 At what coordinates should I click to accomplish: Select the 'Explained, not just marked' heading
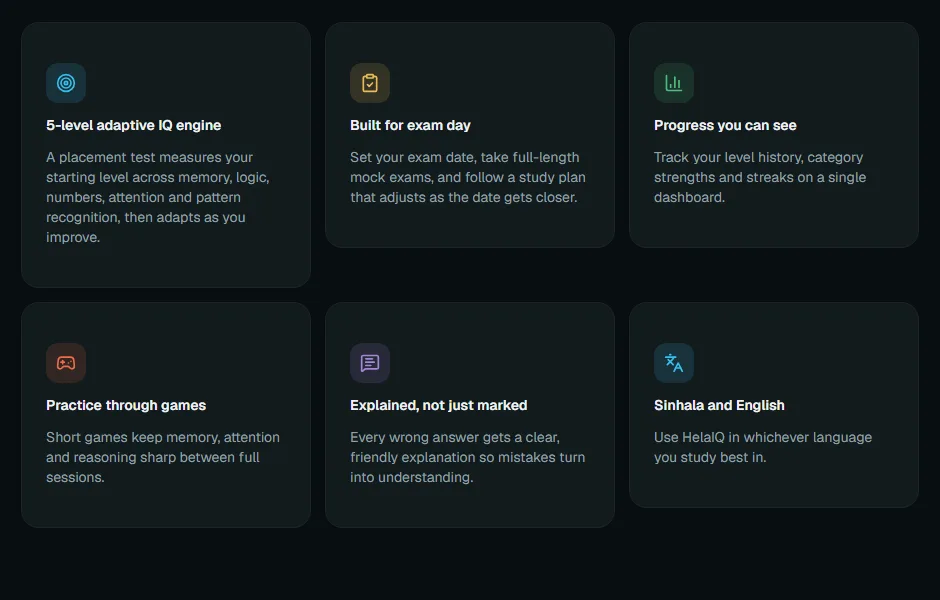tap(438, 405)
